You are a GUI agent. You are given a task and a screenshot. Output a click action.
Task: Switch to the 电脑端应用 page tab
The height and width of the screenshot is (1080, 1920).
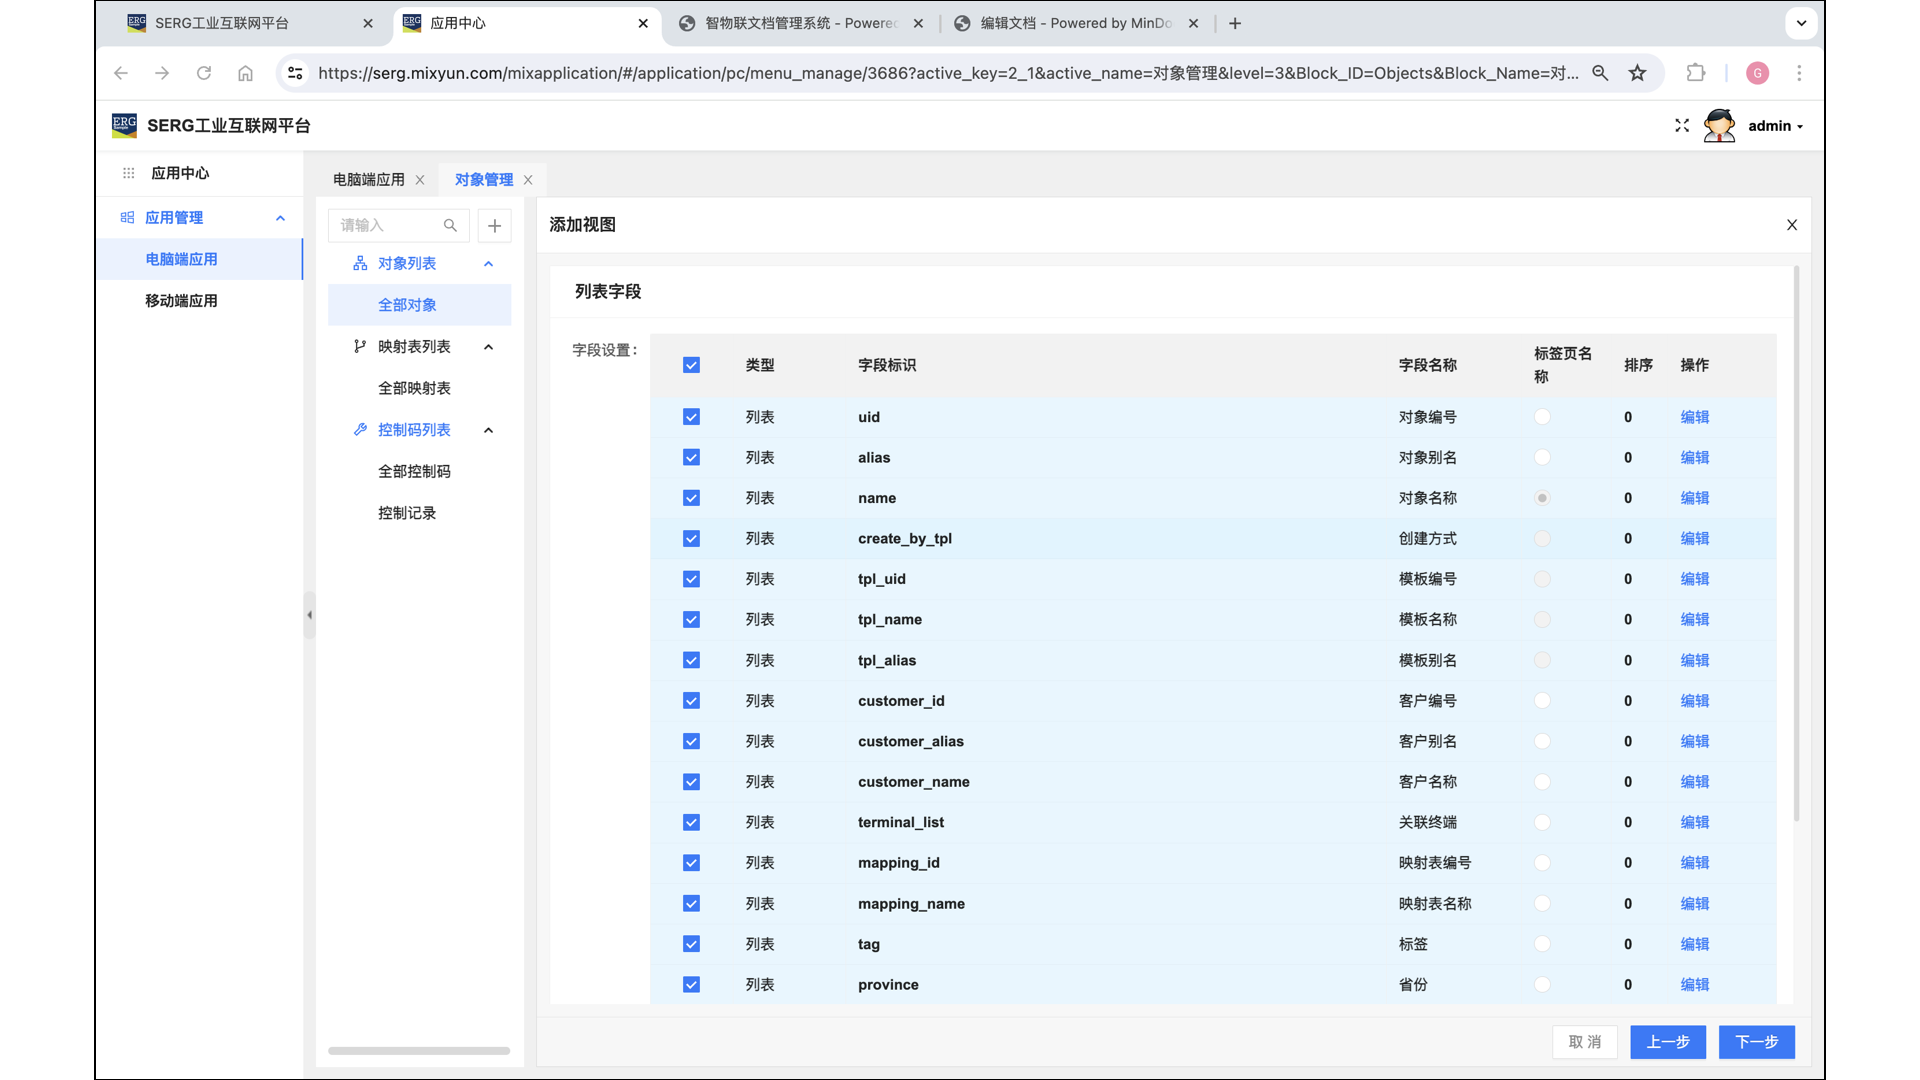[x=369, y=180]
